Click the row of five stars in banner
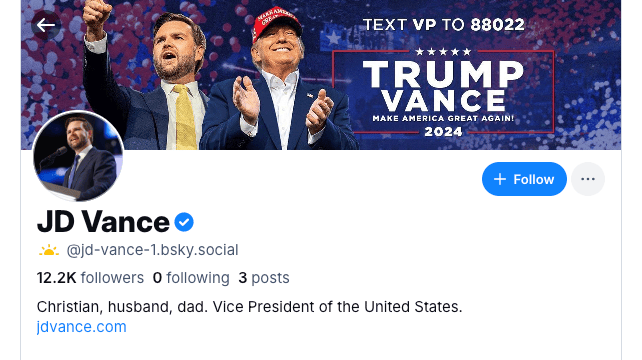The width and height of the screenshot is (642, 360). (443, 52)
